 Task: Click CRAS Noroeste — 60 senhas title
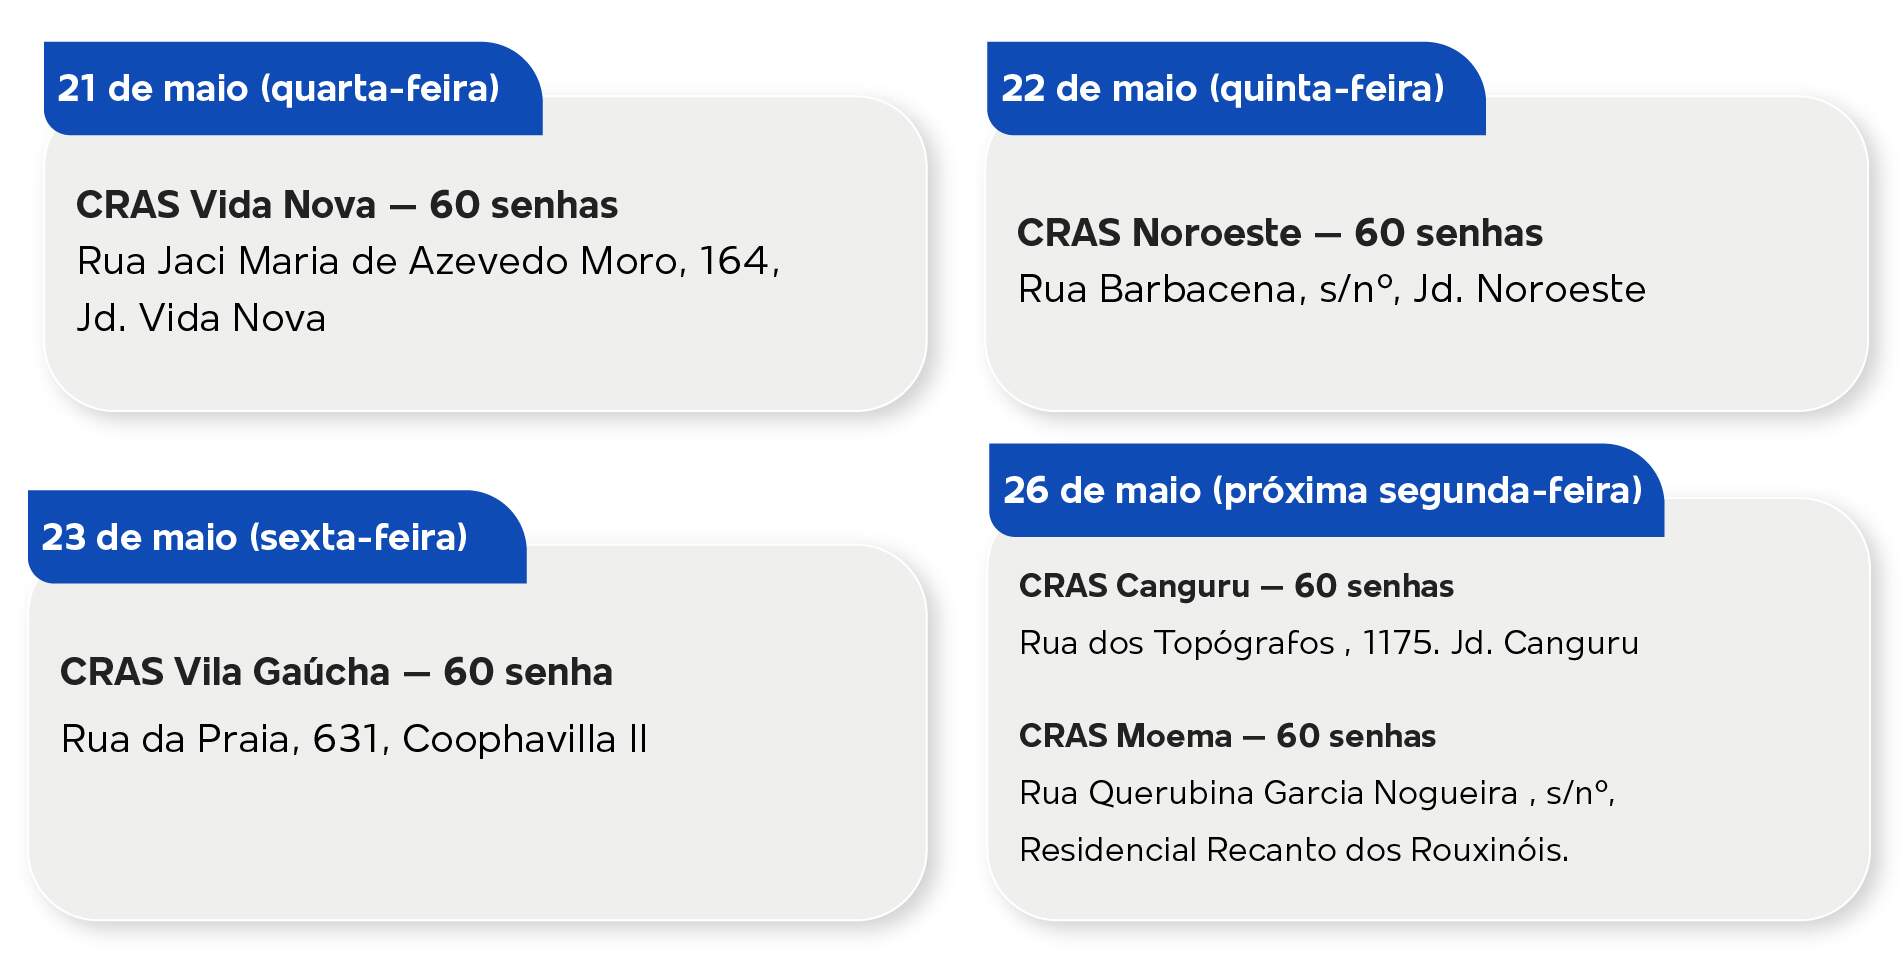point(1280,233)
